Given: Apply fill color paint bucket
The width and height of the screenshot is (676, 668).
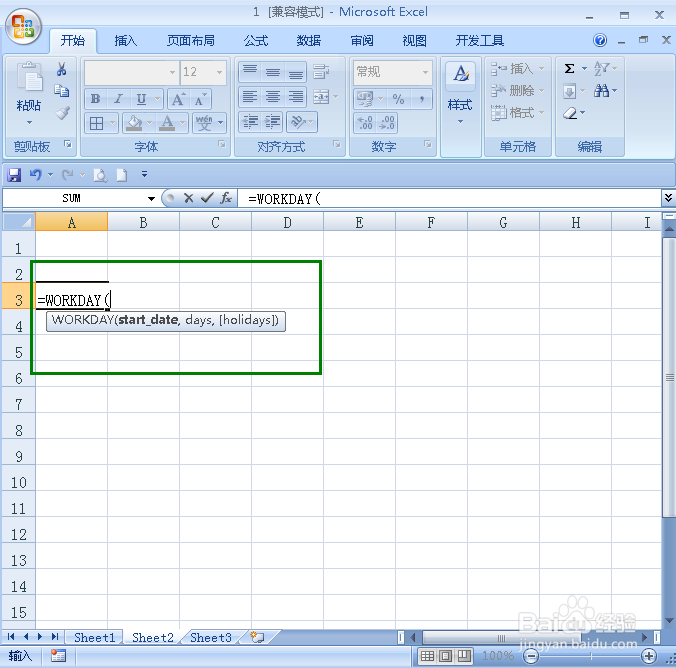Looking at the screenshot, I should pos(134,123).
